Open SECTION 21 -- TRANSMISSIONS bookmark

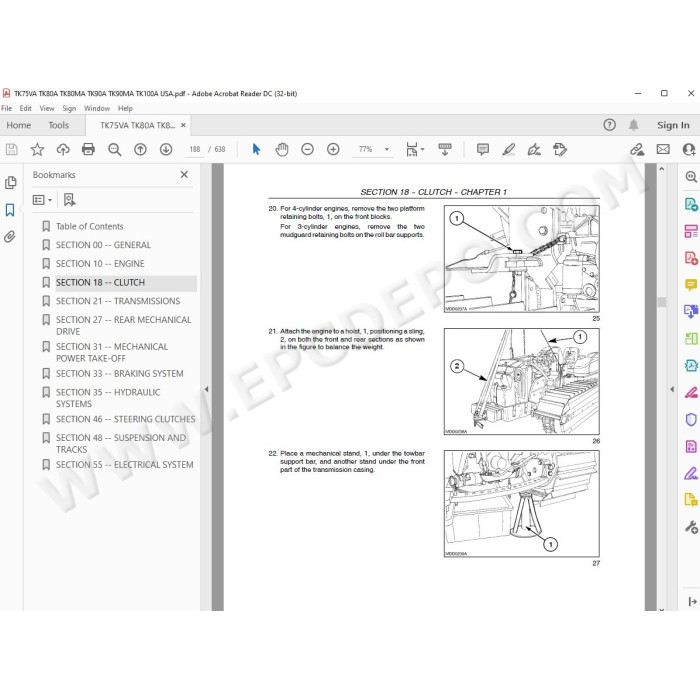click(x=118, y=301)
